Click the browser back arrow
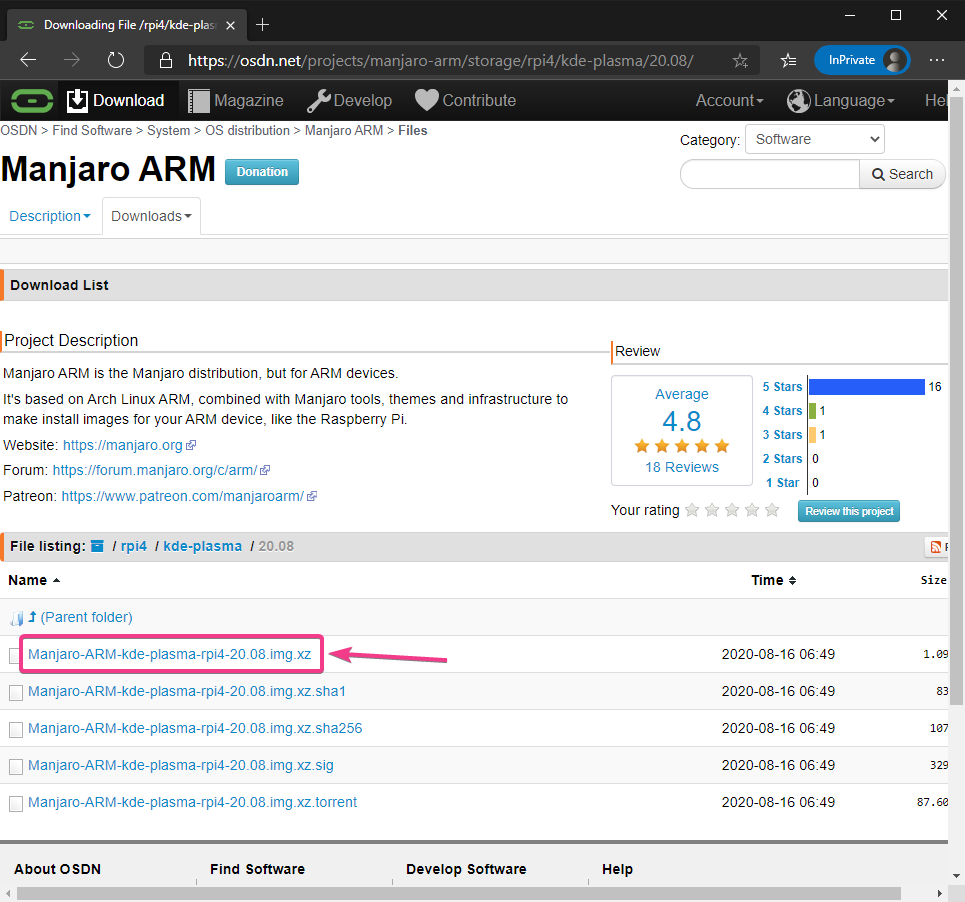The width and height of the screenshot is (965, 902). (28, 60)
